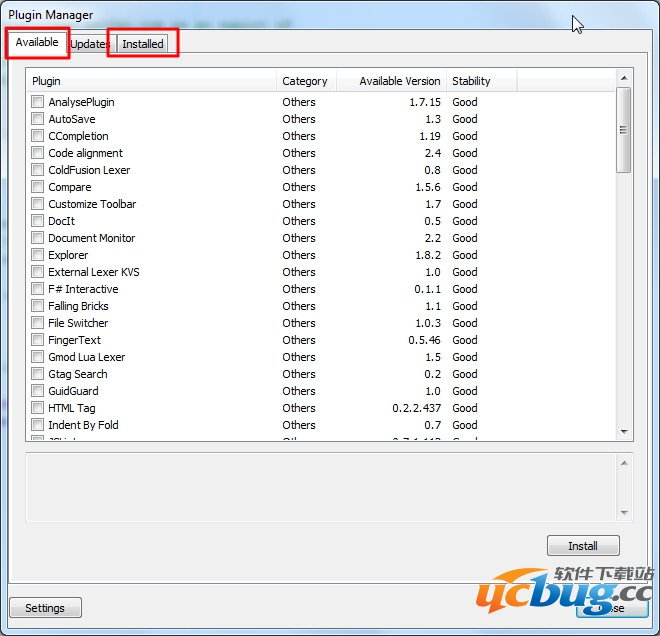Sort by the Plugin column header

tap(152, 81)
